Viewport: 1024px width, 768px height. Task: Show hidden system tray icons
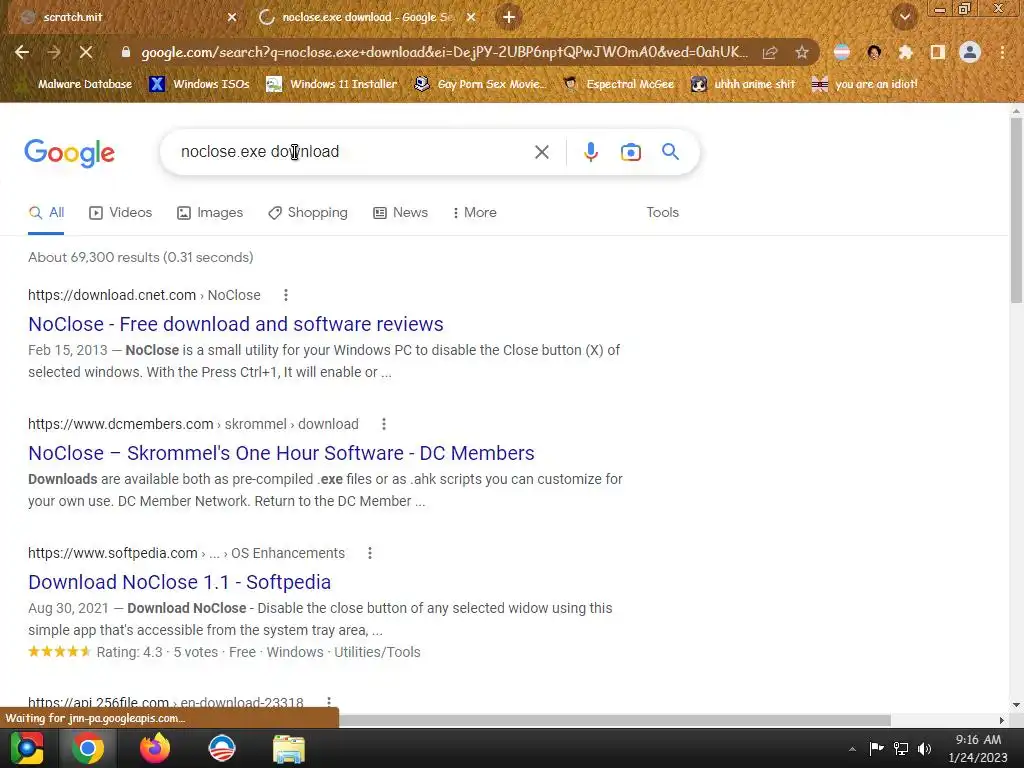tap(852, 749)
